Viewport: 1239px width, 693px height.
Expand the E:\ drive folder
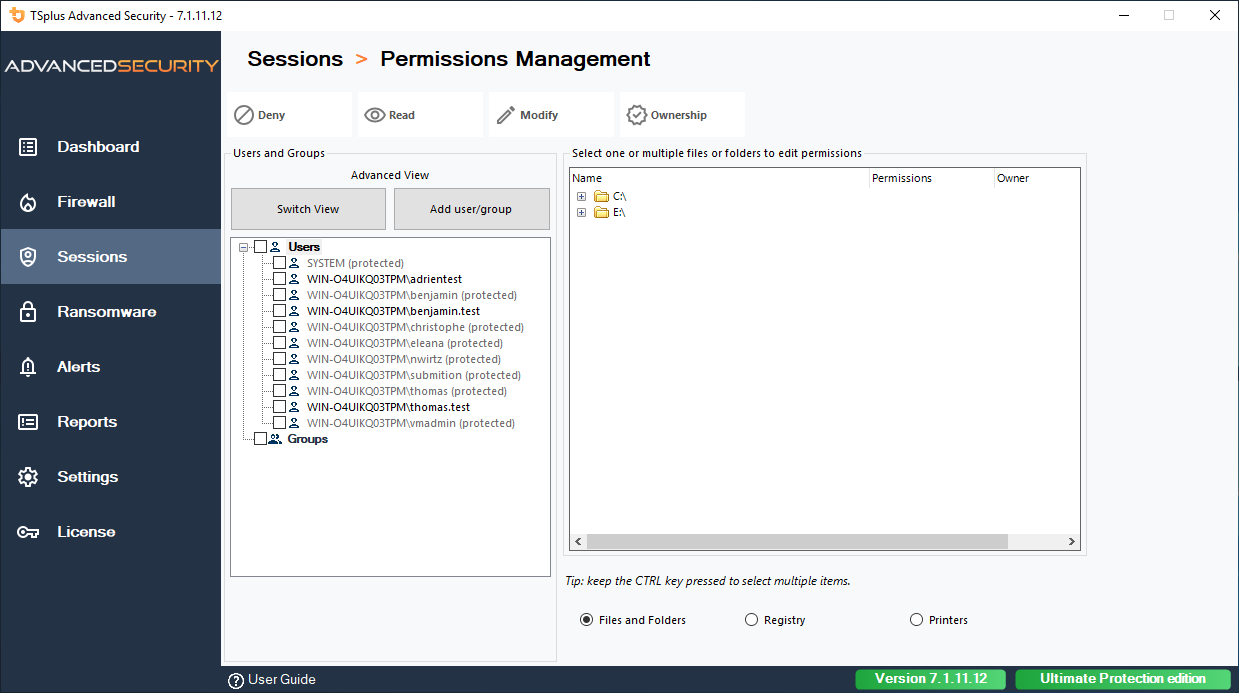[581, 212]
